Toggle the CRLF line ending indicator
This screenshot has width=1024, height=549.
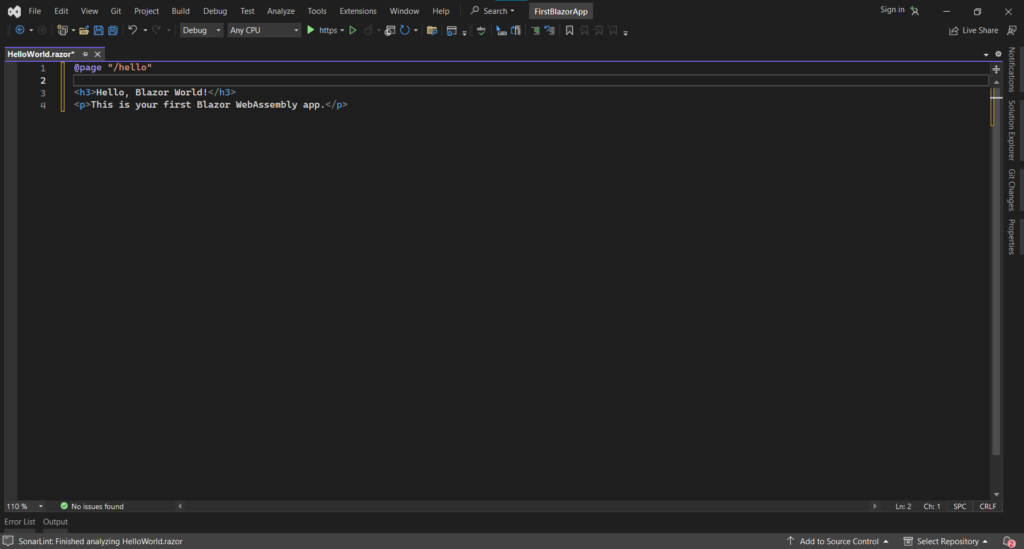[987, 507]
